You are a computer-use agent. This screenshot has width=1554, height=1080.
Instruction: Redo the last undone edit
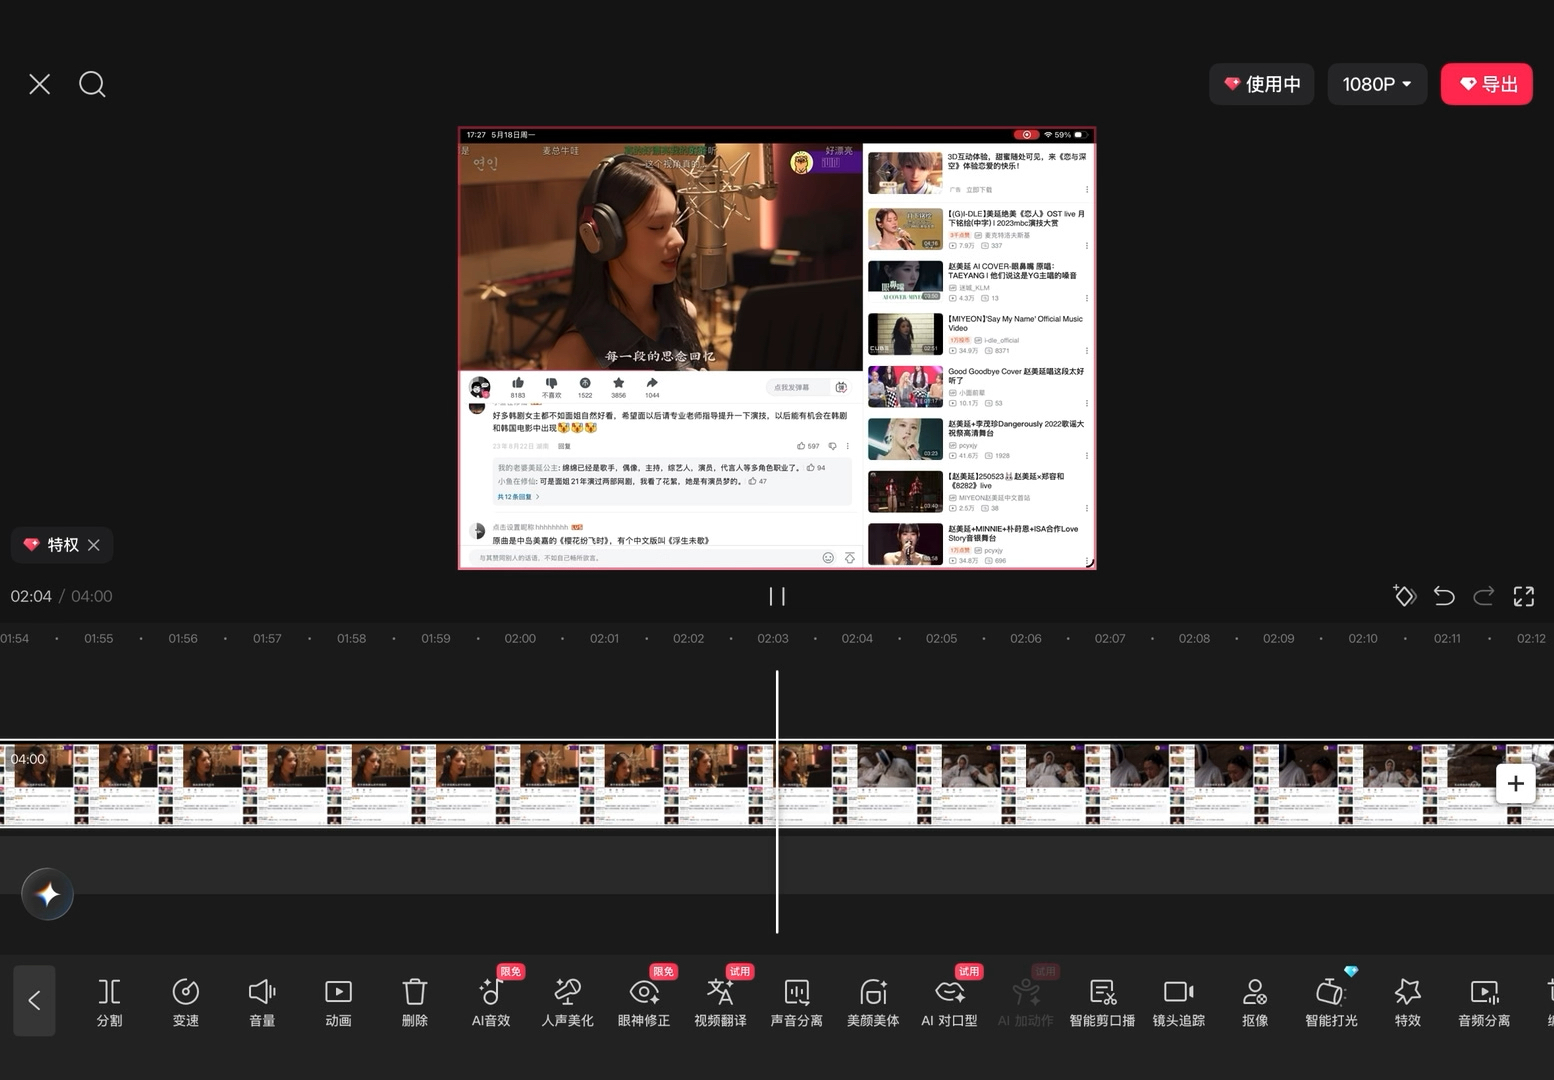coord(1484,597)
